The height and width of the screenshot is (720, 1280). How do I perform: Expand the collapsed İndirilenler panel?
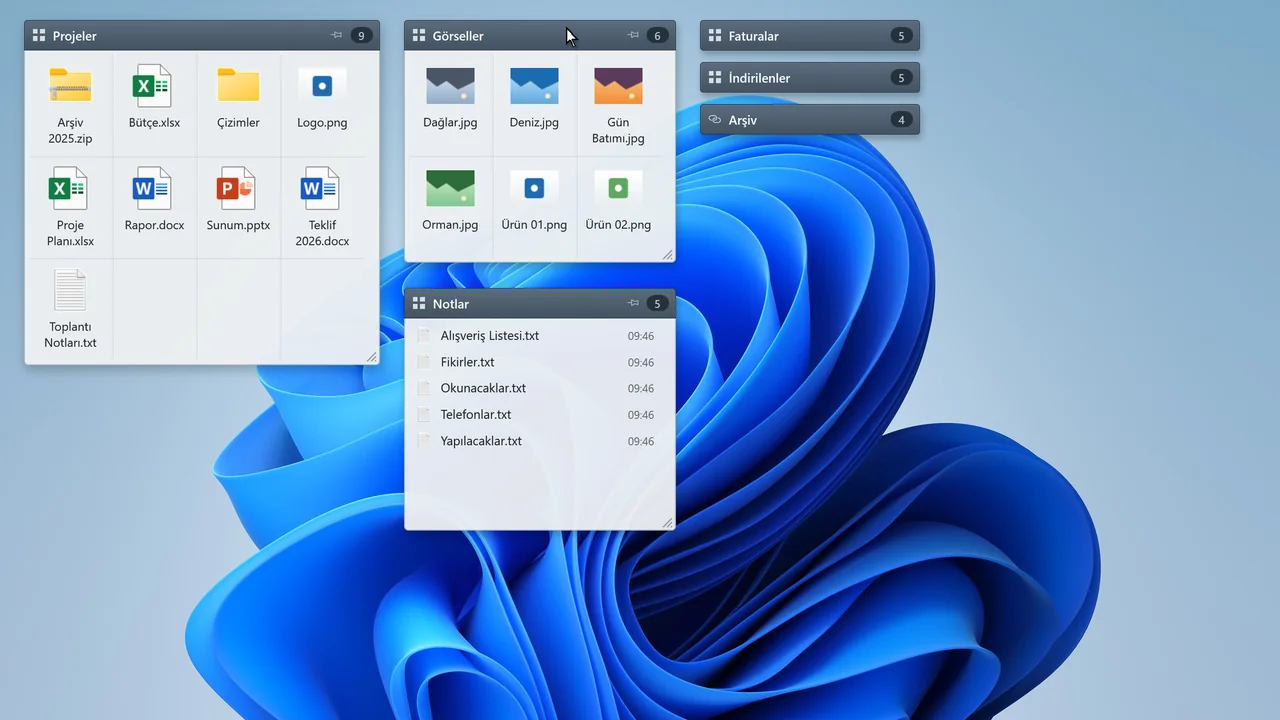click(x=810, y=78)
